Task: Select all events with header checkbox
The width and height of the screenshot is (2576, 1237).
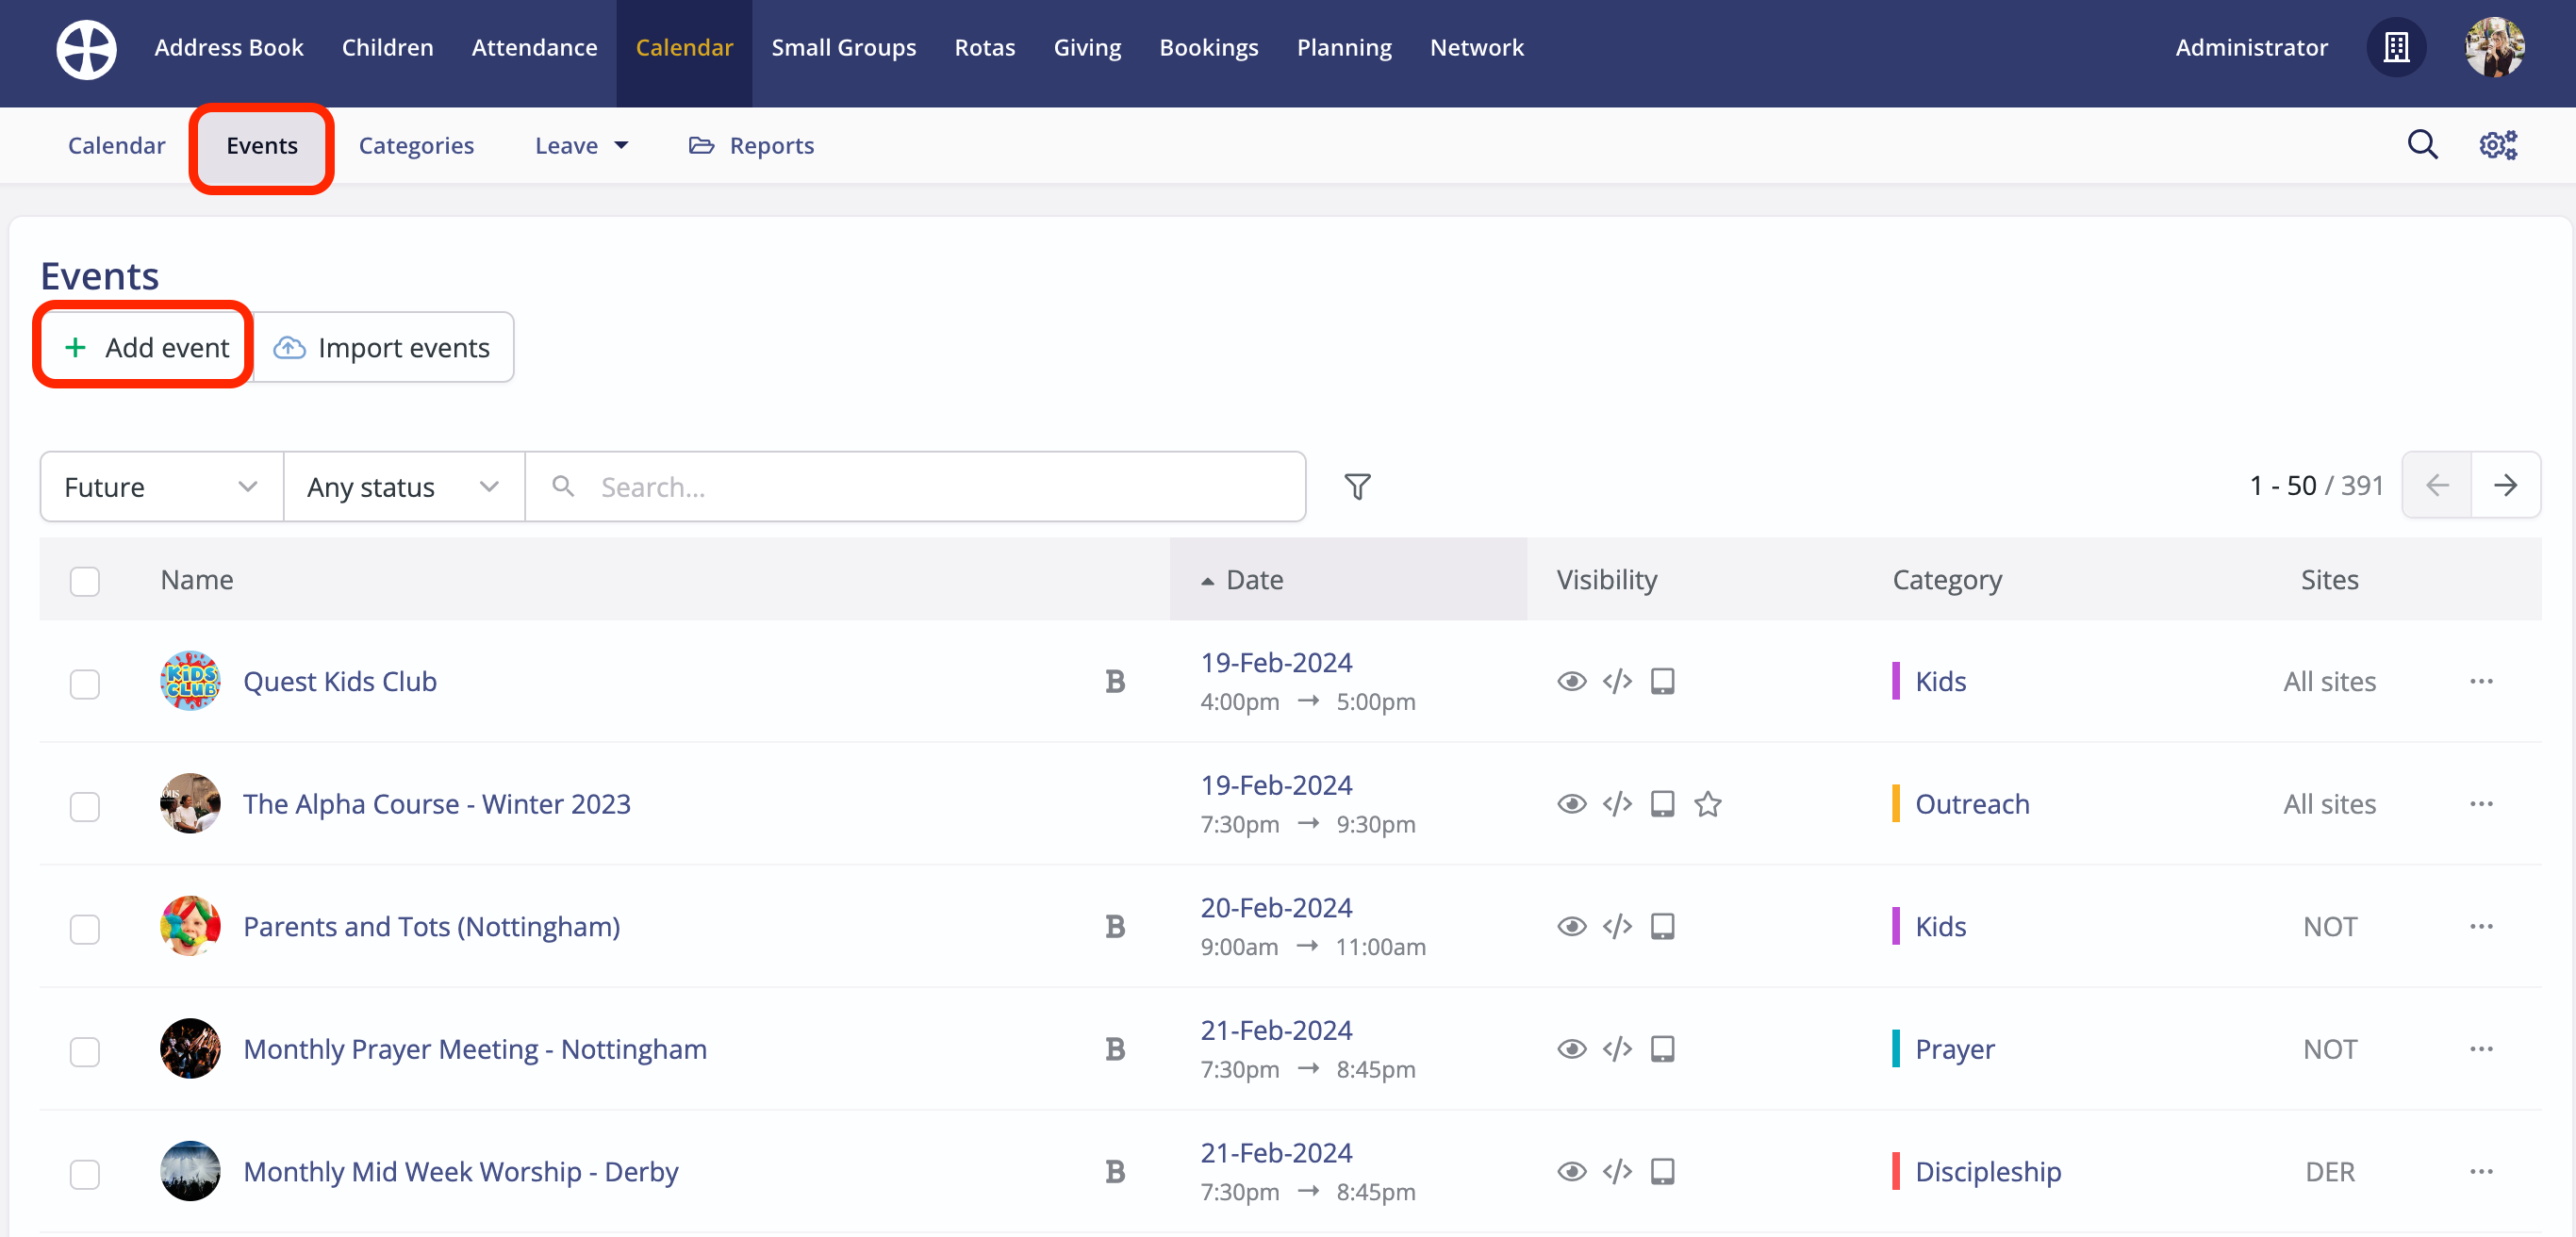Action: pyautogui.click(x=85, y=581)
